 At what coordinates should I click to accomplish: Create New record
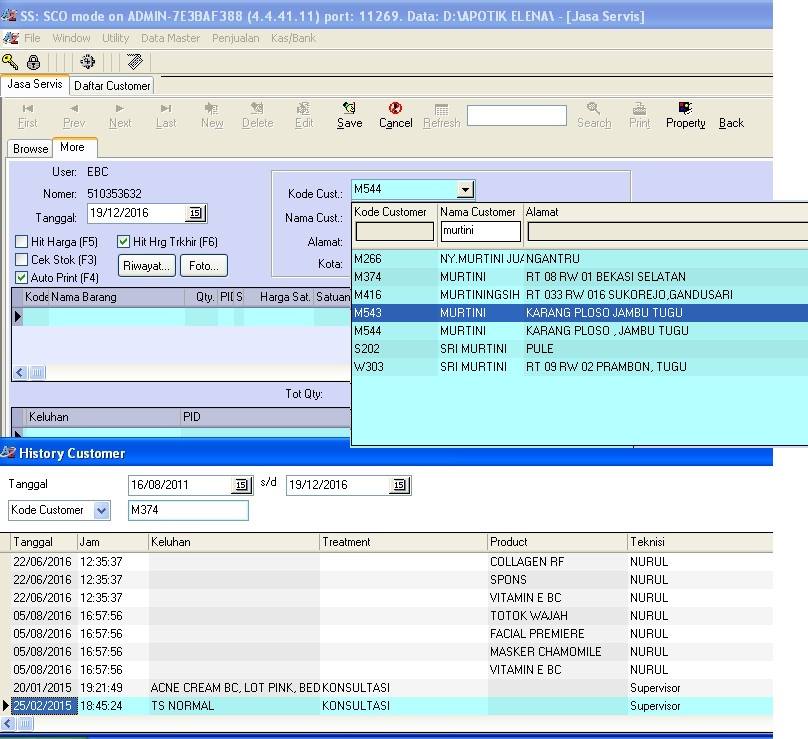[x=212, y=116]
